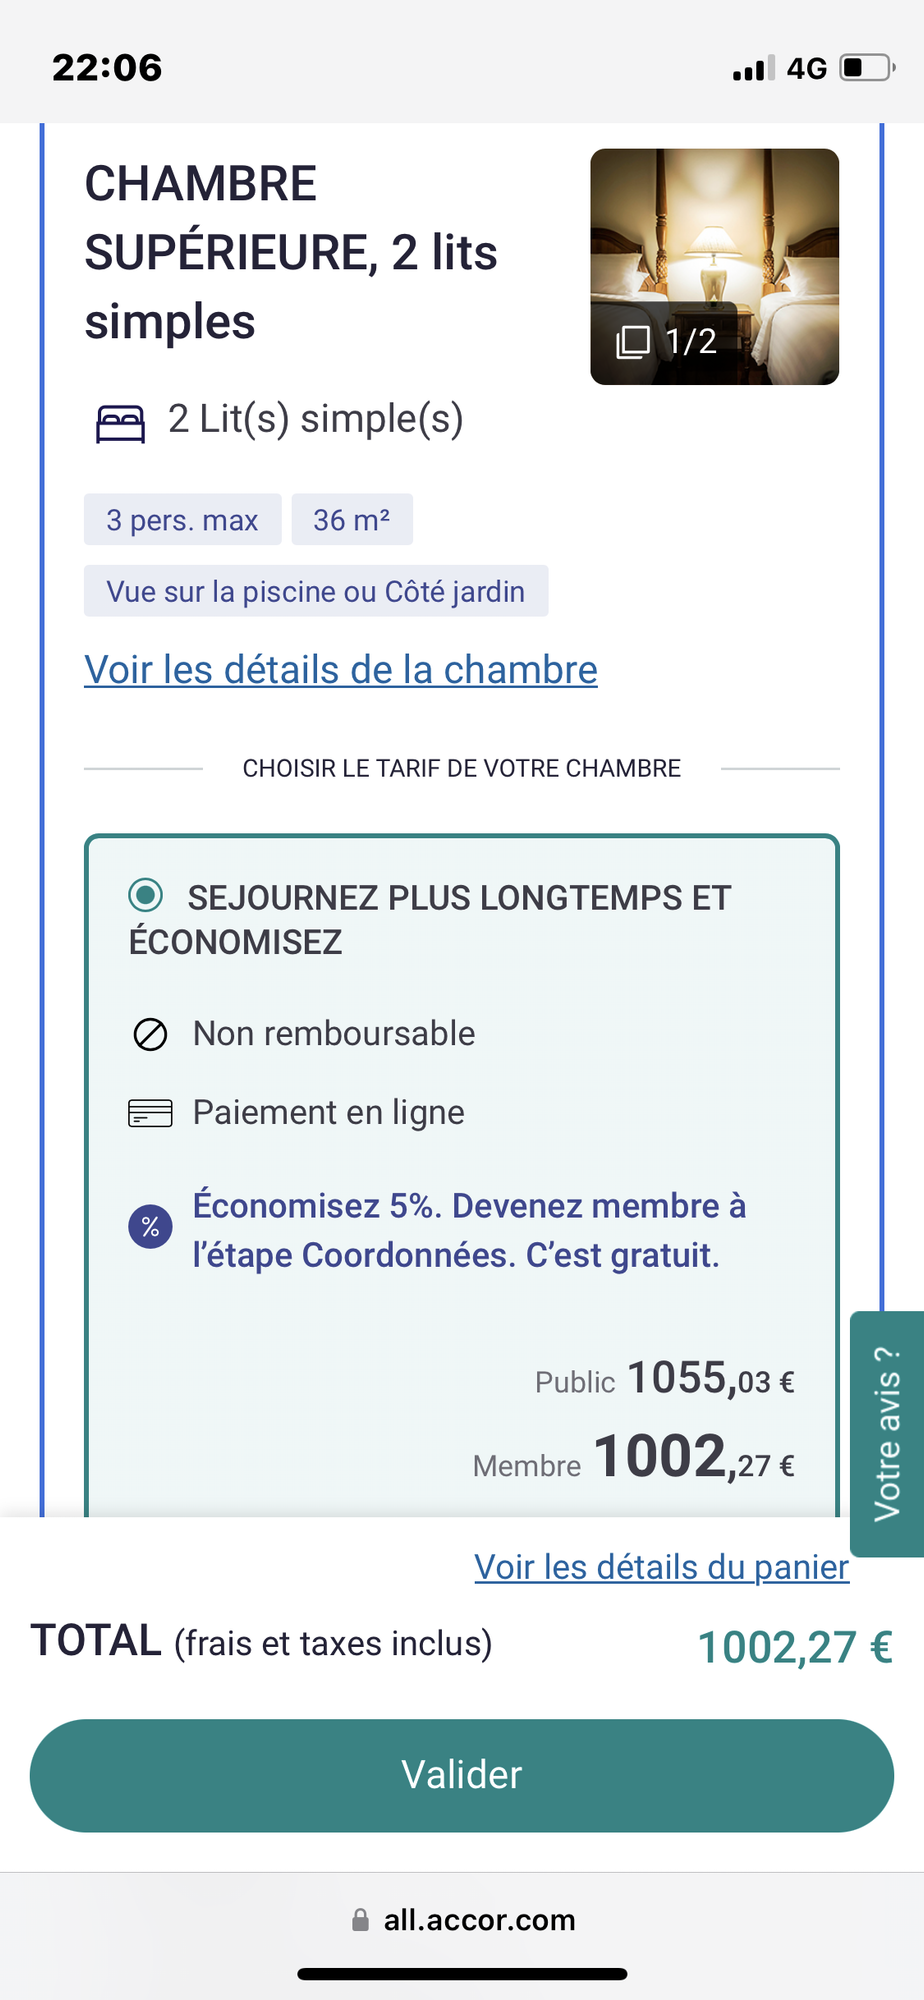Viewport: 924px width, 2000px height.
Task: Tap the battery indicator in status bar
Action: point(867,68)
